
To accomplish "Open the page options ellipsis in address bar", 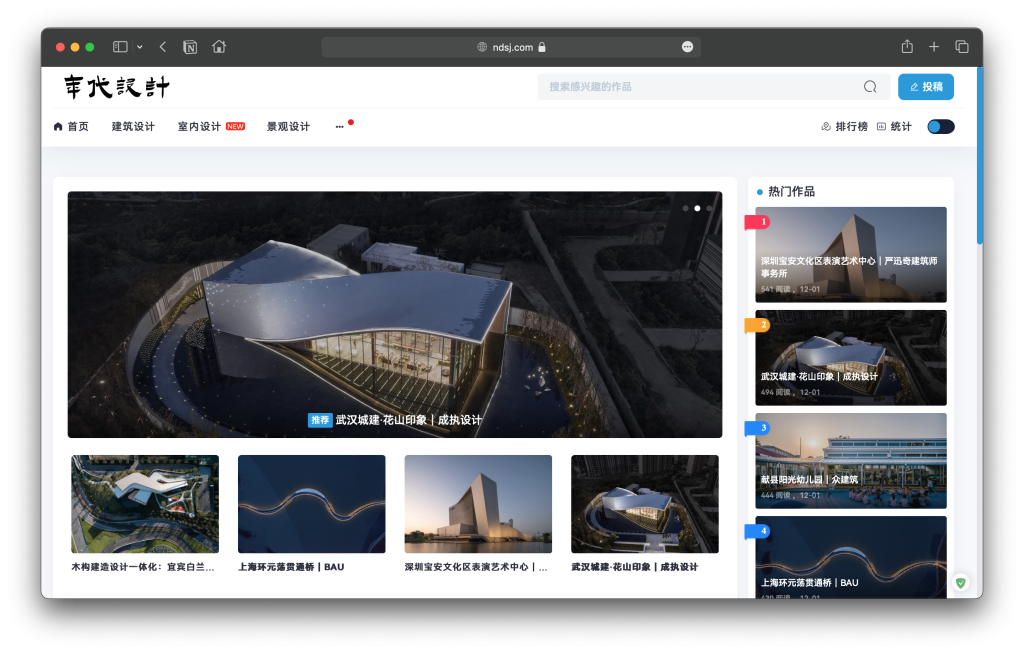I will point(687,47).
